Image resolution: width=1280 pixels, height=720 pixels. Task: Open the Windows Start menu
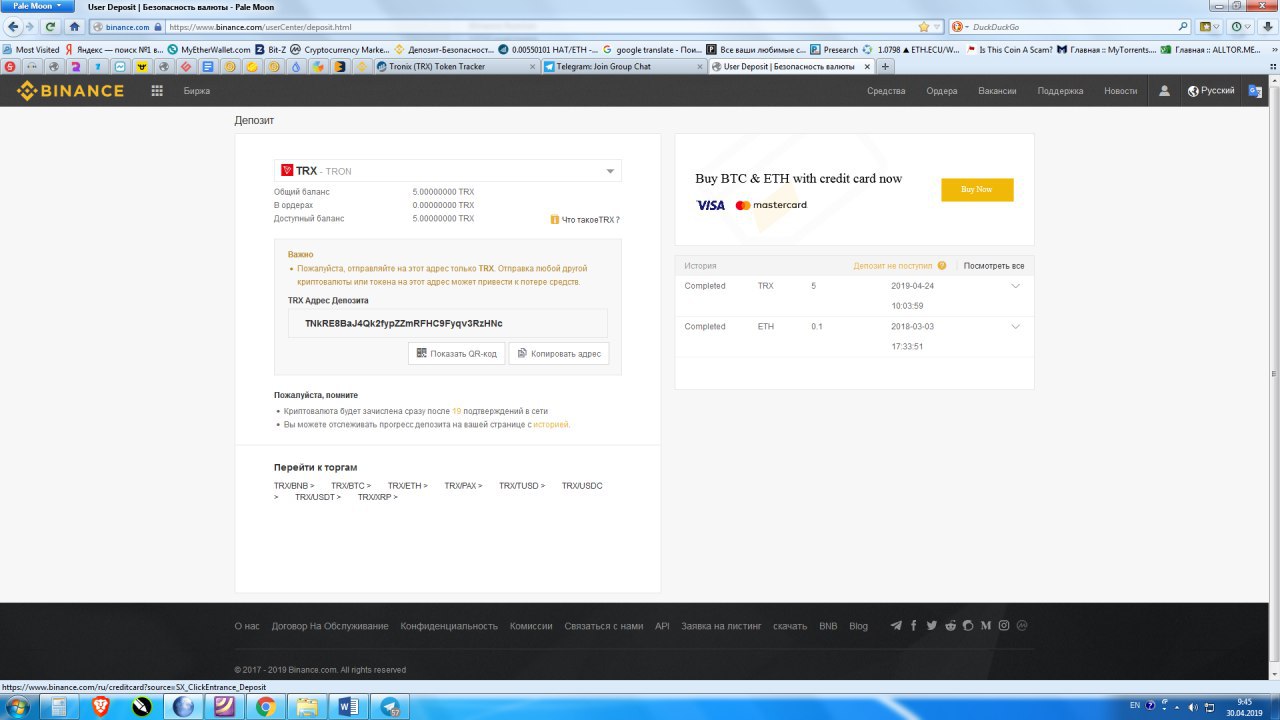18,707
